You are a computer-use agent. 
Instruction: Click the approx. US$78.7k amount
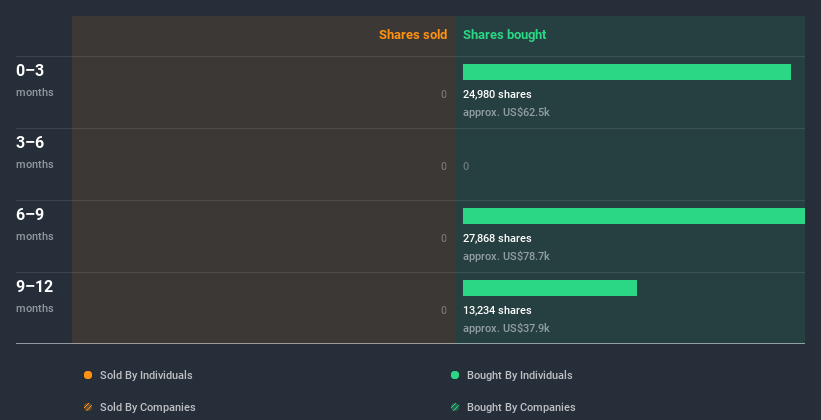(x=506, y=256)
